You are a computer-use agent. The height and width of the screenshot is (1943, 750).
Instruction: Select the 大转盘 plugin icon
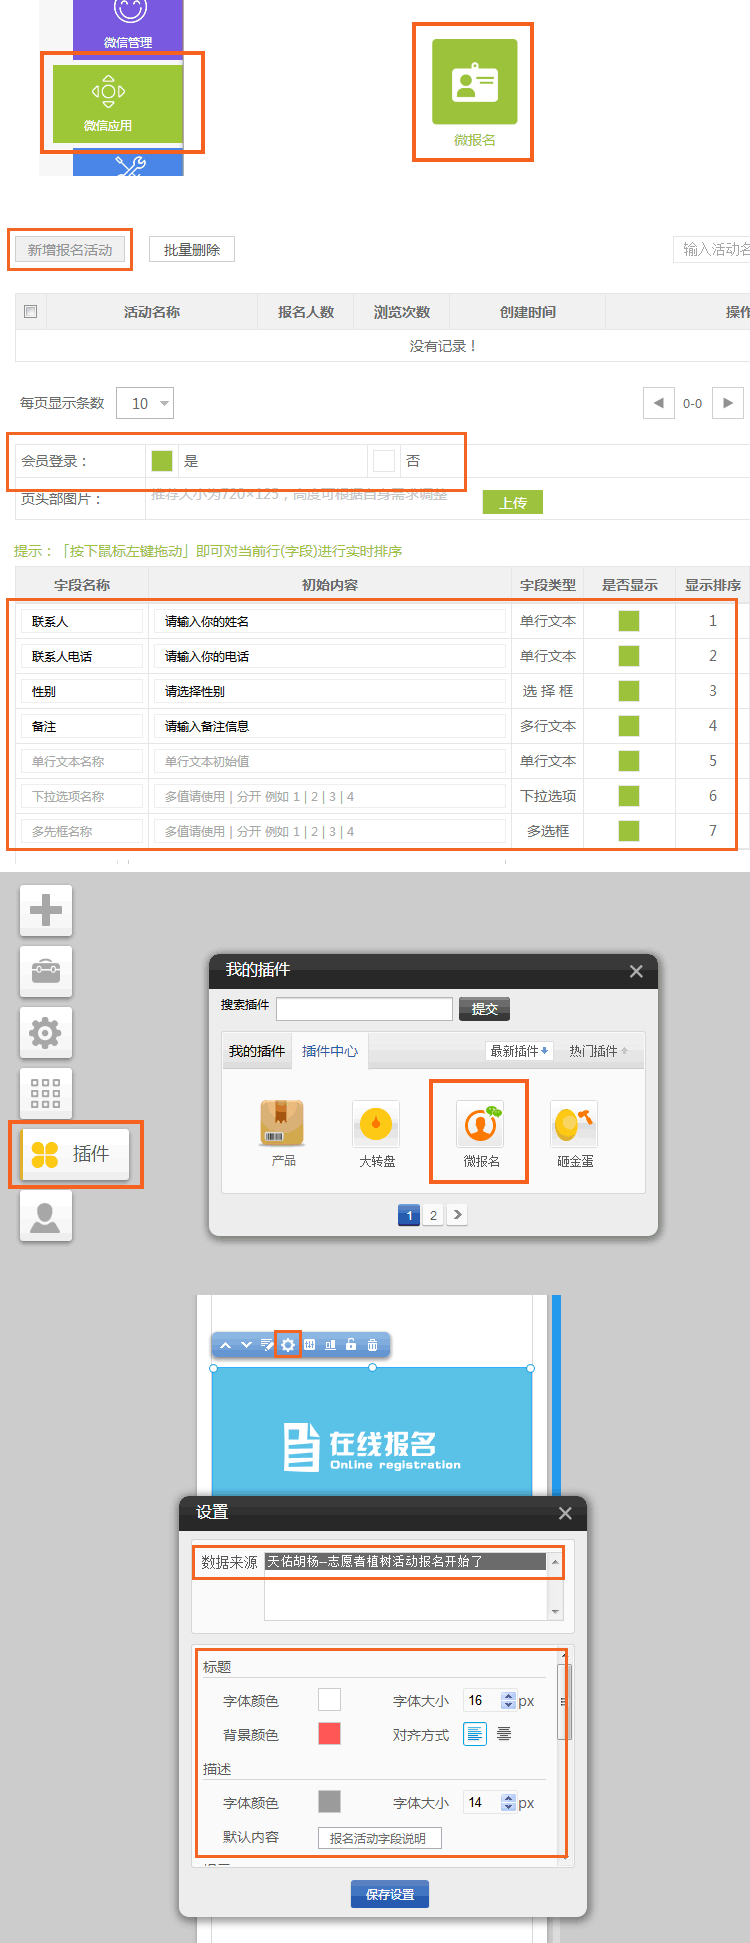[376, 1124]
